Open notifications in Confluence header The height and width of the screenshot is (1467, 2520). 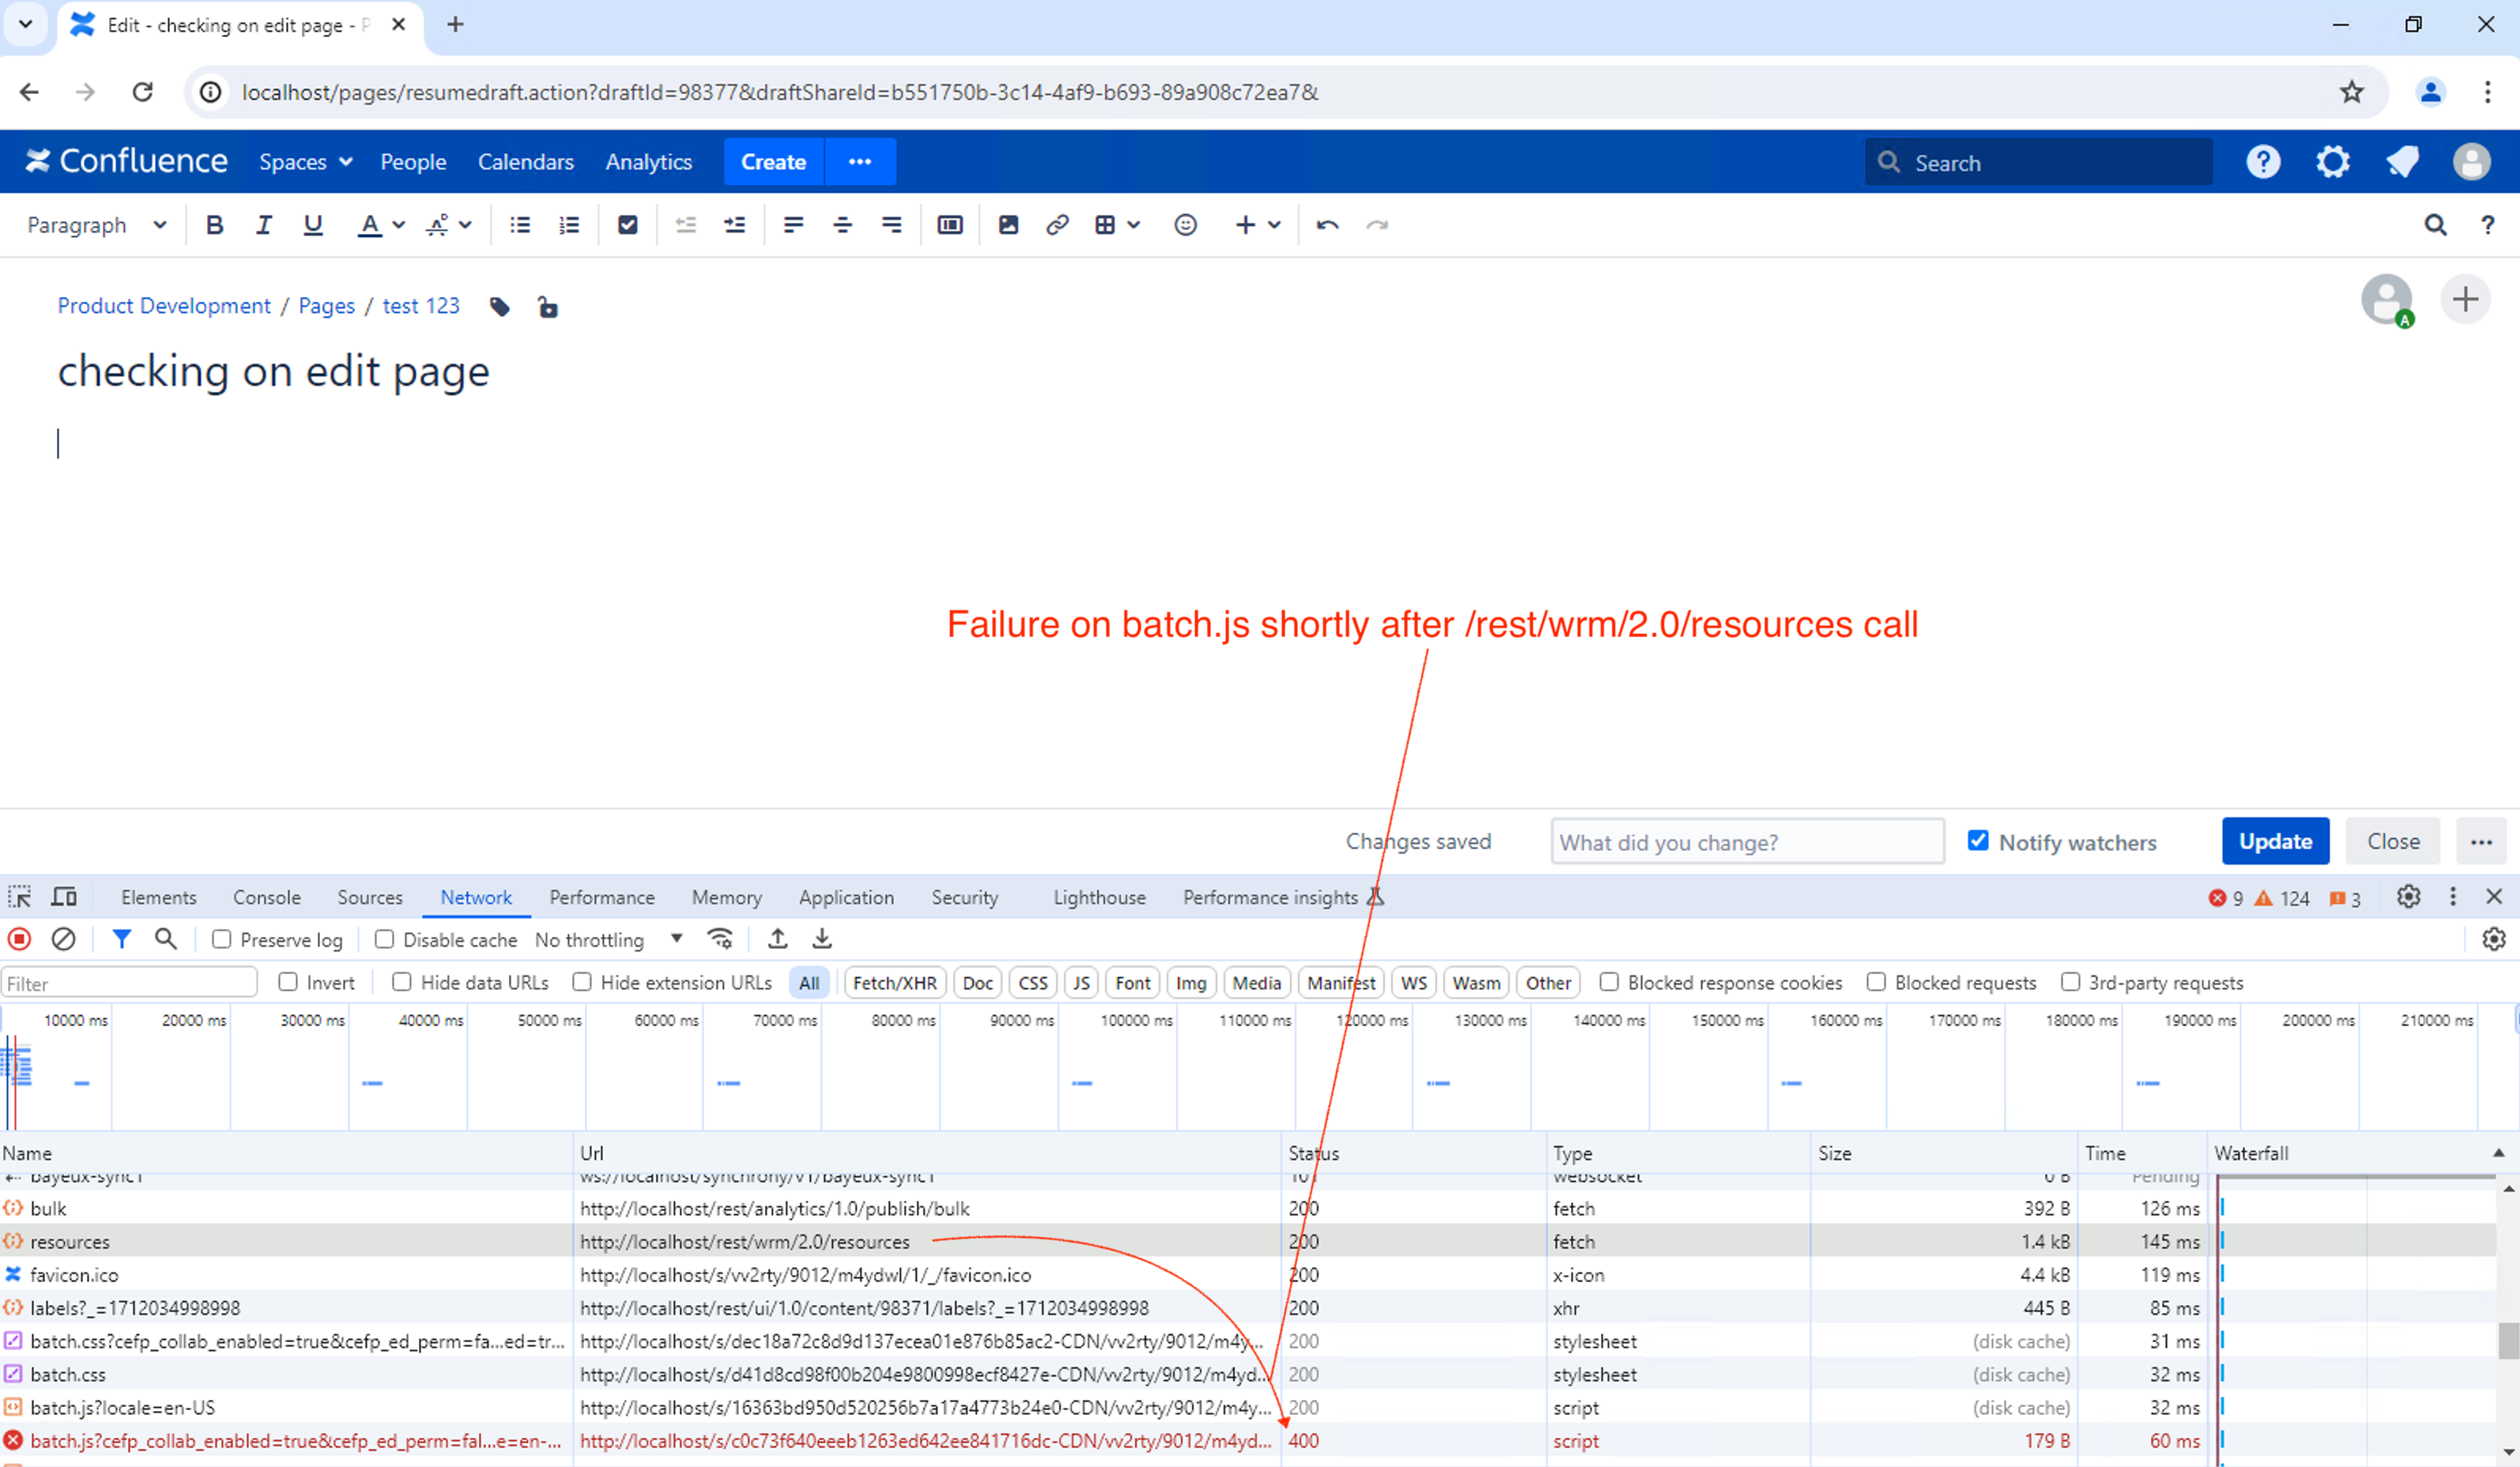[2402, 162]
